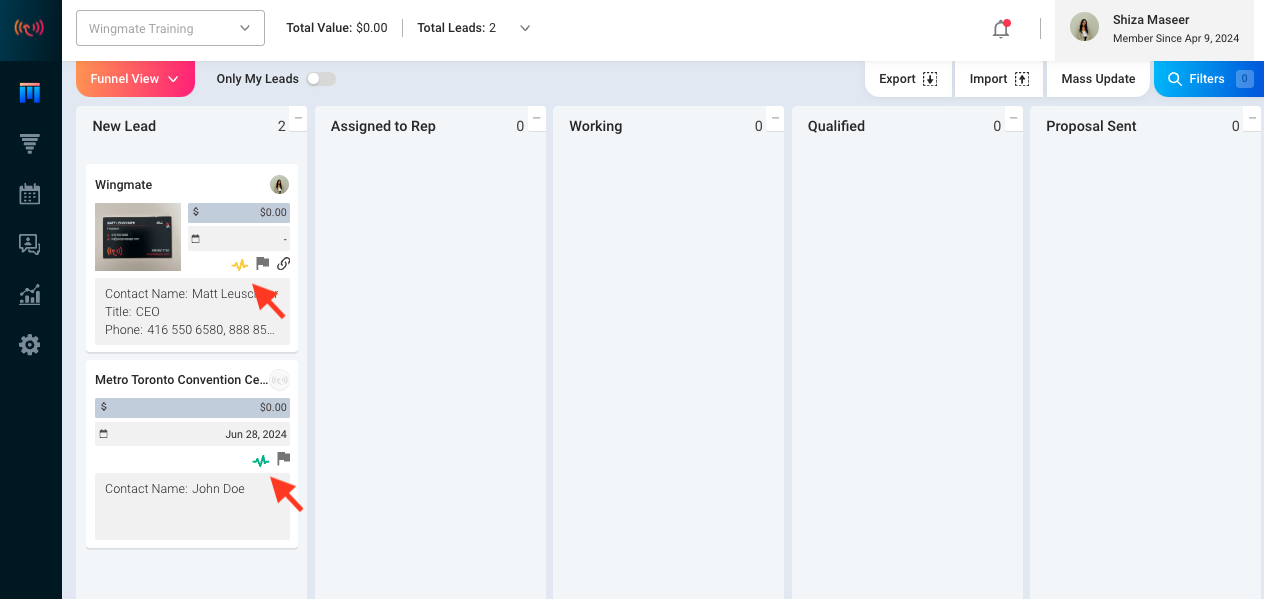Viewport: 1264px width, 599px height.
Task: Collapse the Proposal Sent column
Action: [x=1252, y=118]
